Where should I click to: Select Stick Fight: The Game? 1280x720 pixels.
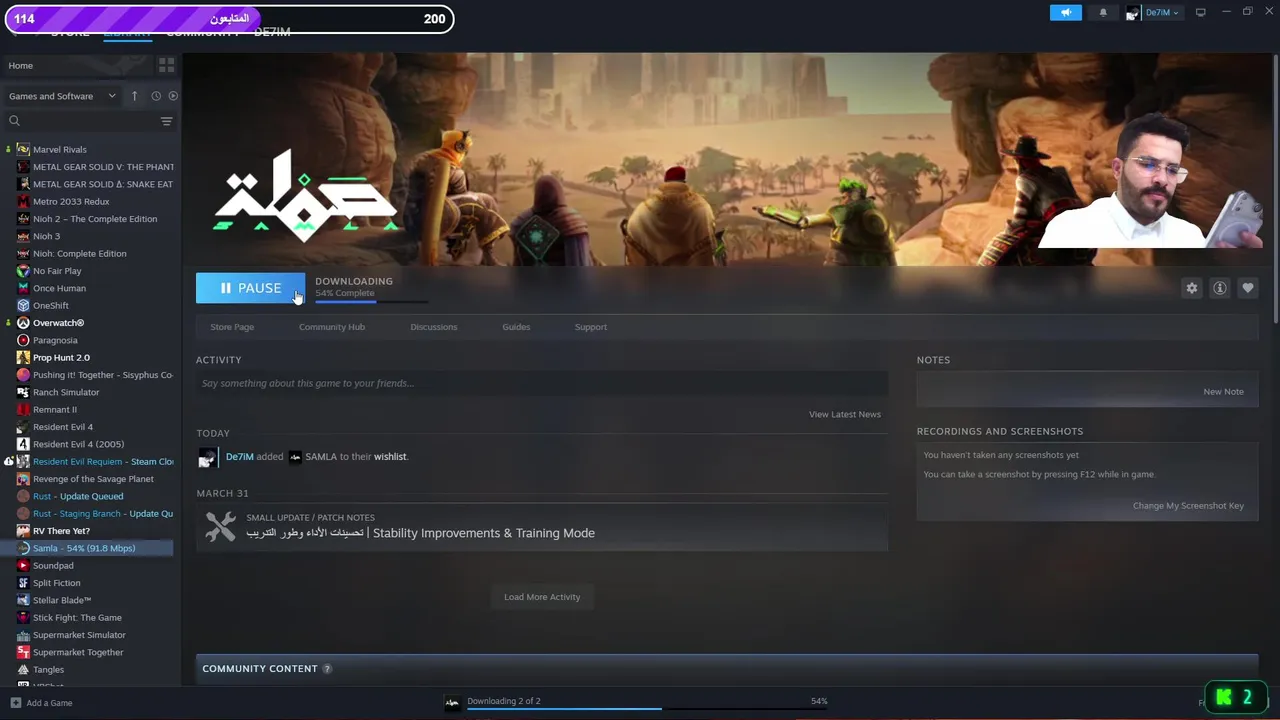click(77, 617)
